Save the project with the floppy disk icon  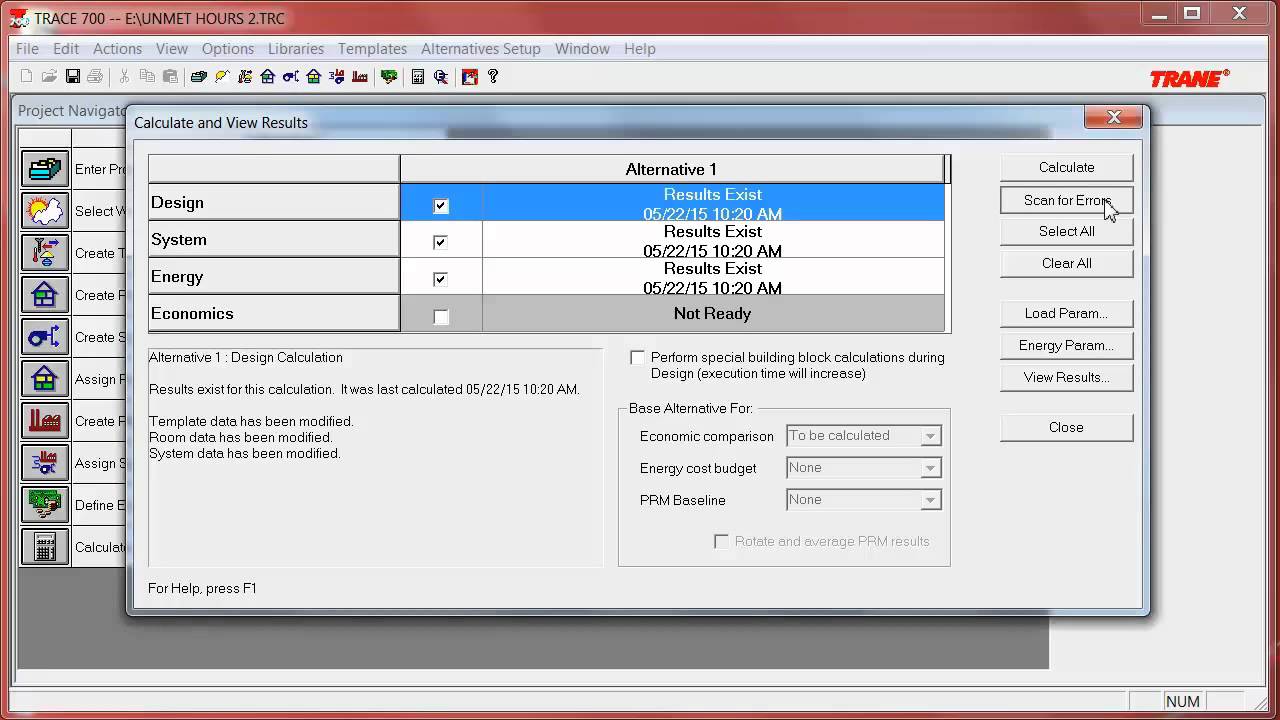(73, 76)
